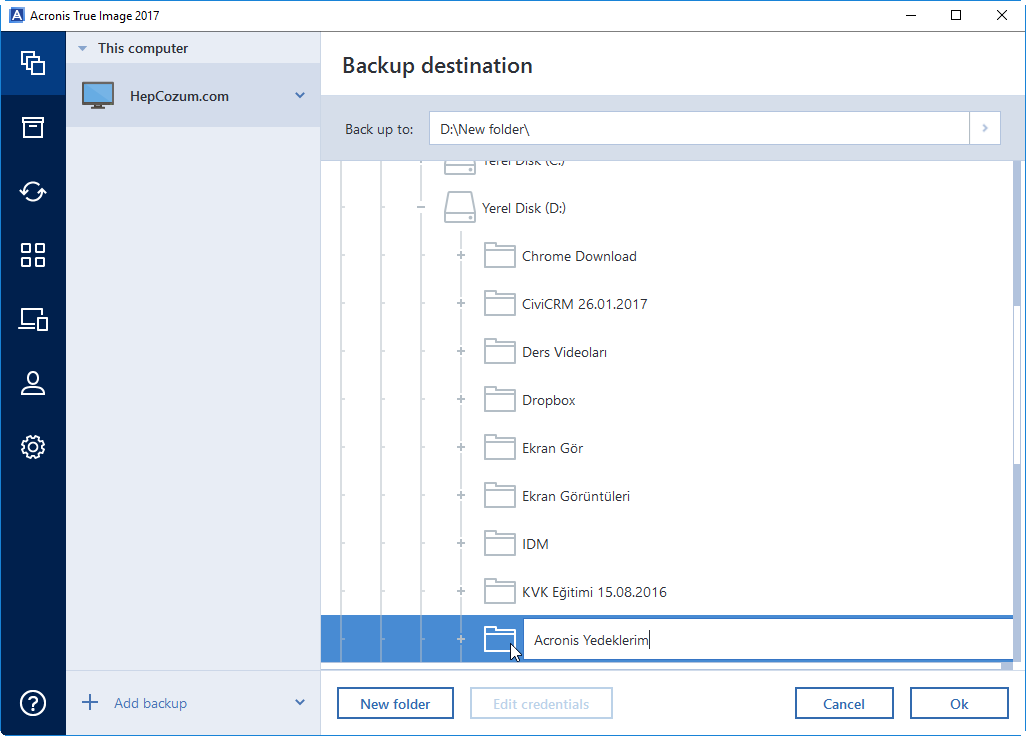The height and width of the screenshot is (736, 1026).
Task: Click the go arrow next to path field
Action: (985, 128)
